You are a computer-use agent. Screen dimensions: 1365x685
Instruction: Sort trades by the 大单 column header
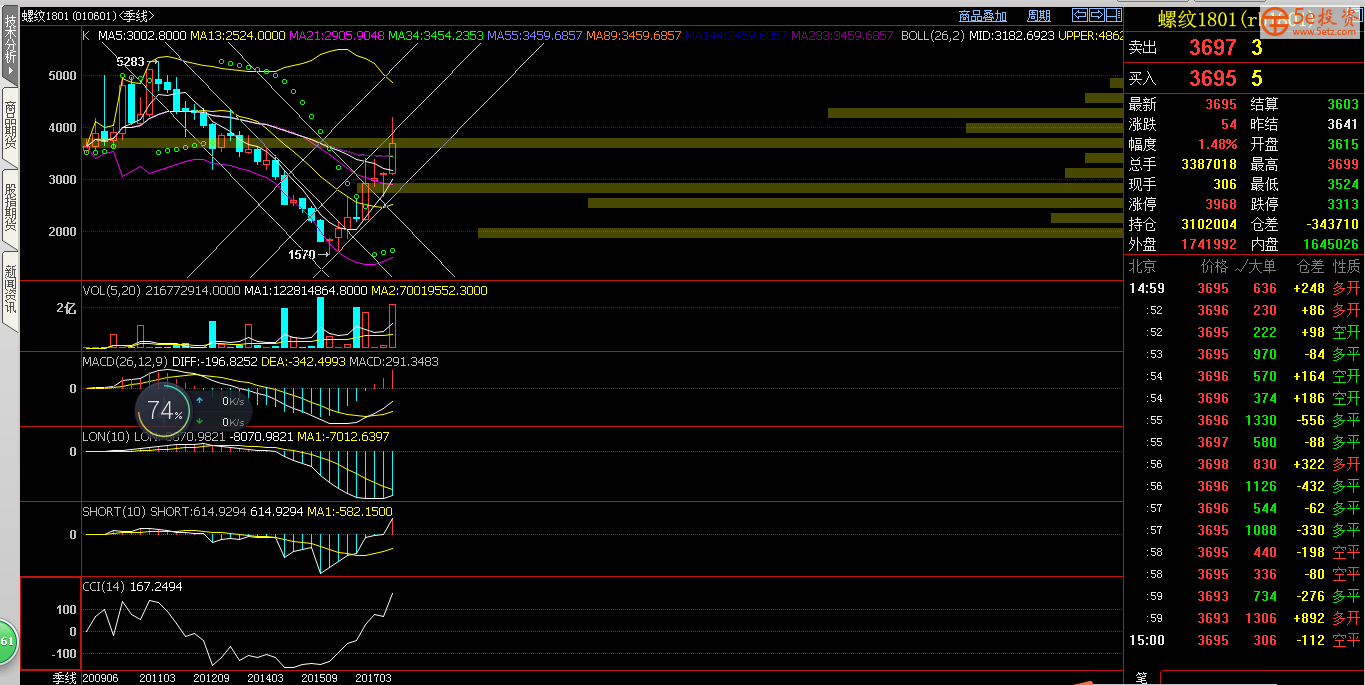click(x=1255, y=267)
